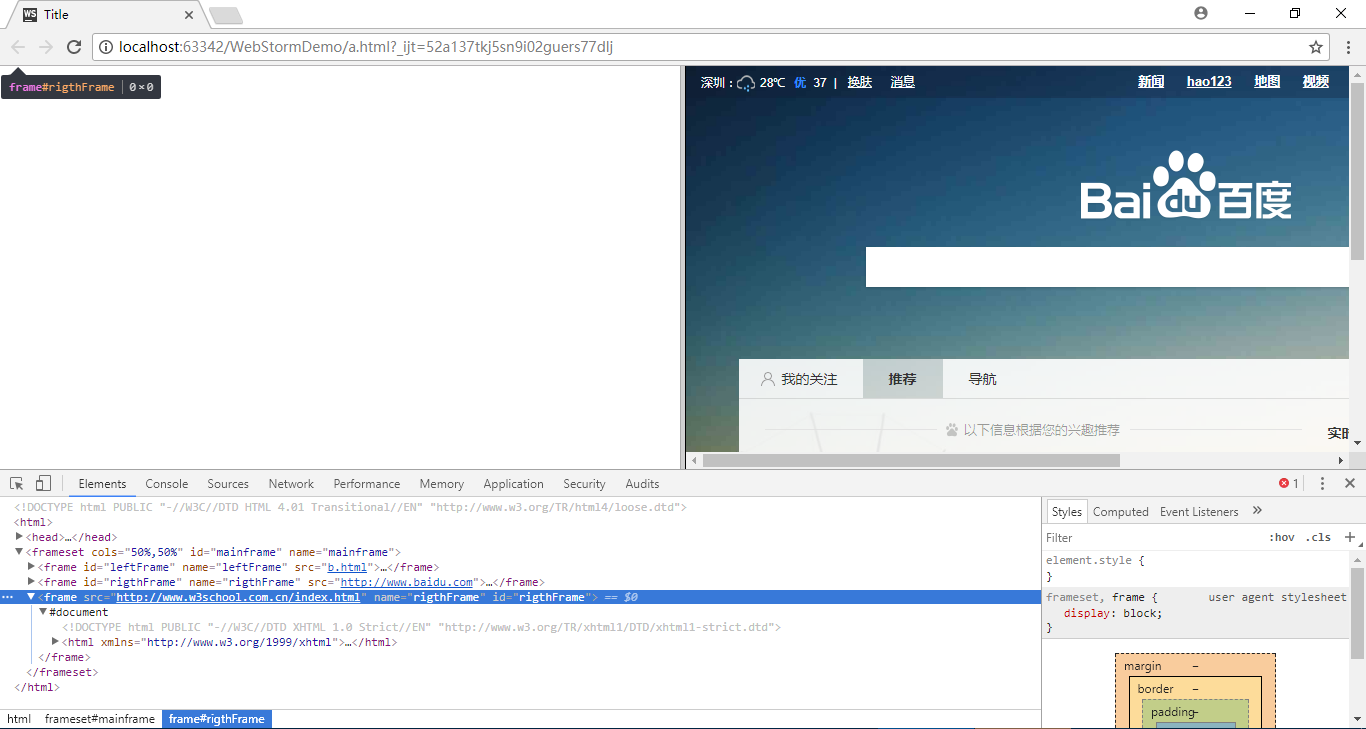
Task: Reload the page with refresh icon
Action: point(74,47)
